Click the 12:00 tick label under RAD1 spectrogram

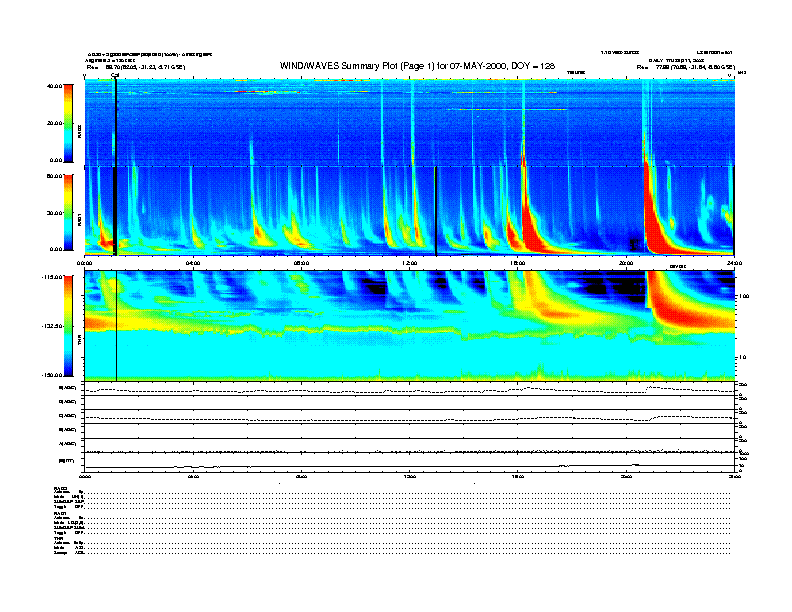410,263
